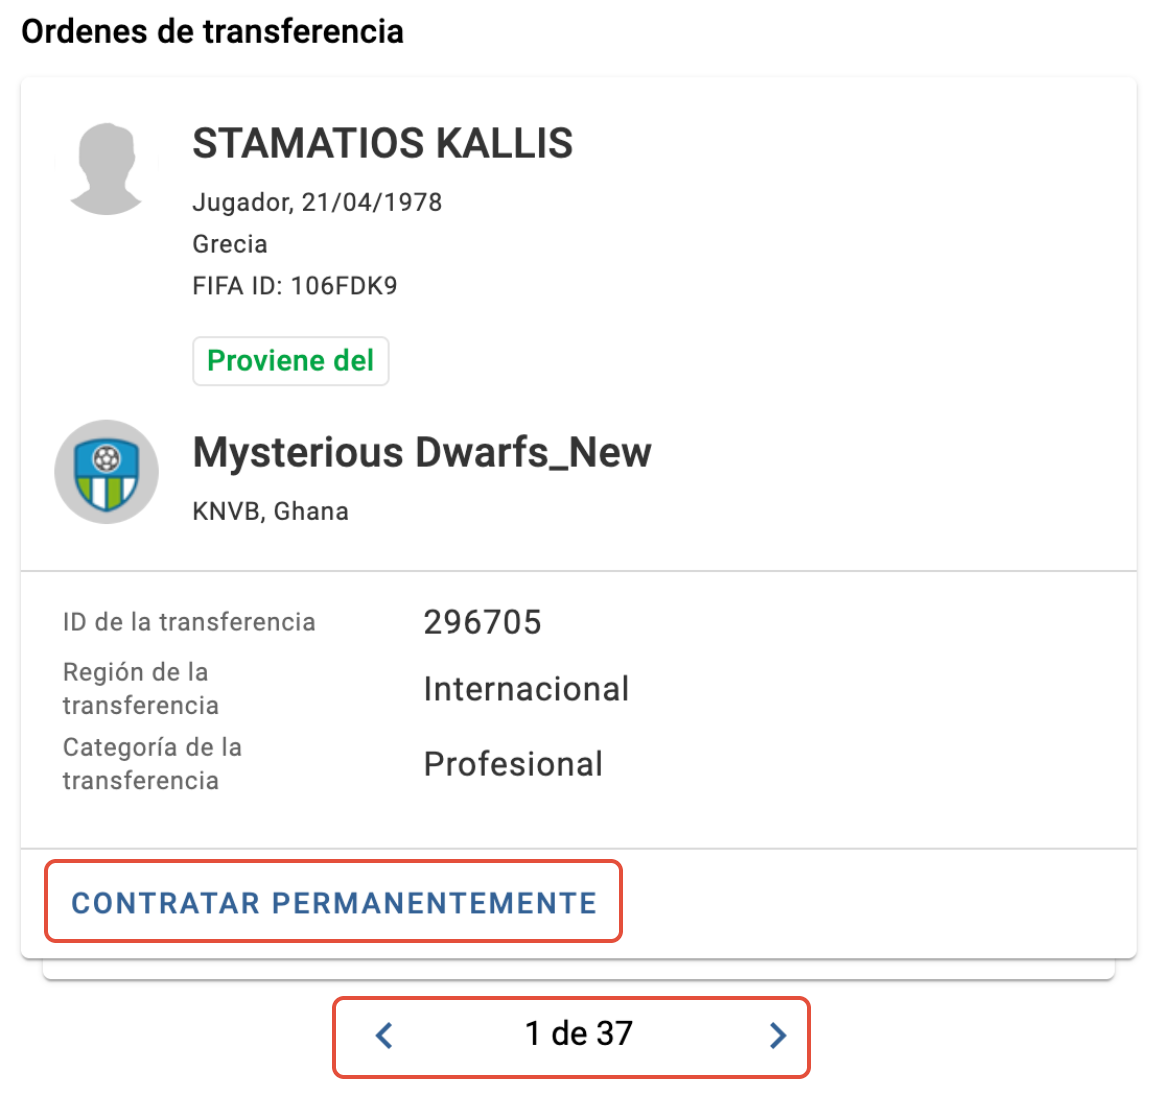The width and height of the screenshot is (1168, 1094).
Task: Click the Ordenes de transferencia heading
Action: pos(212,31)
